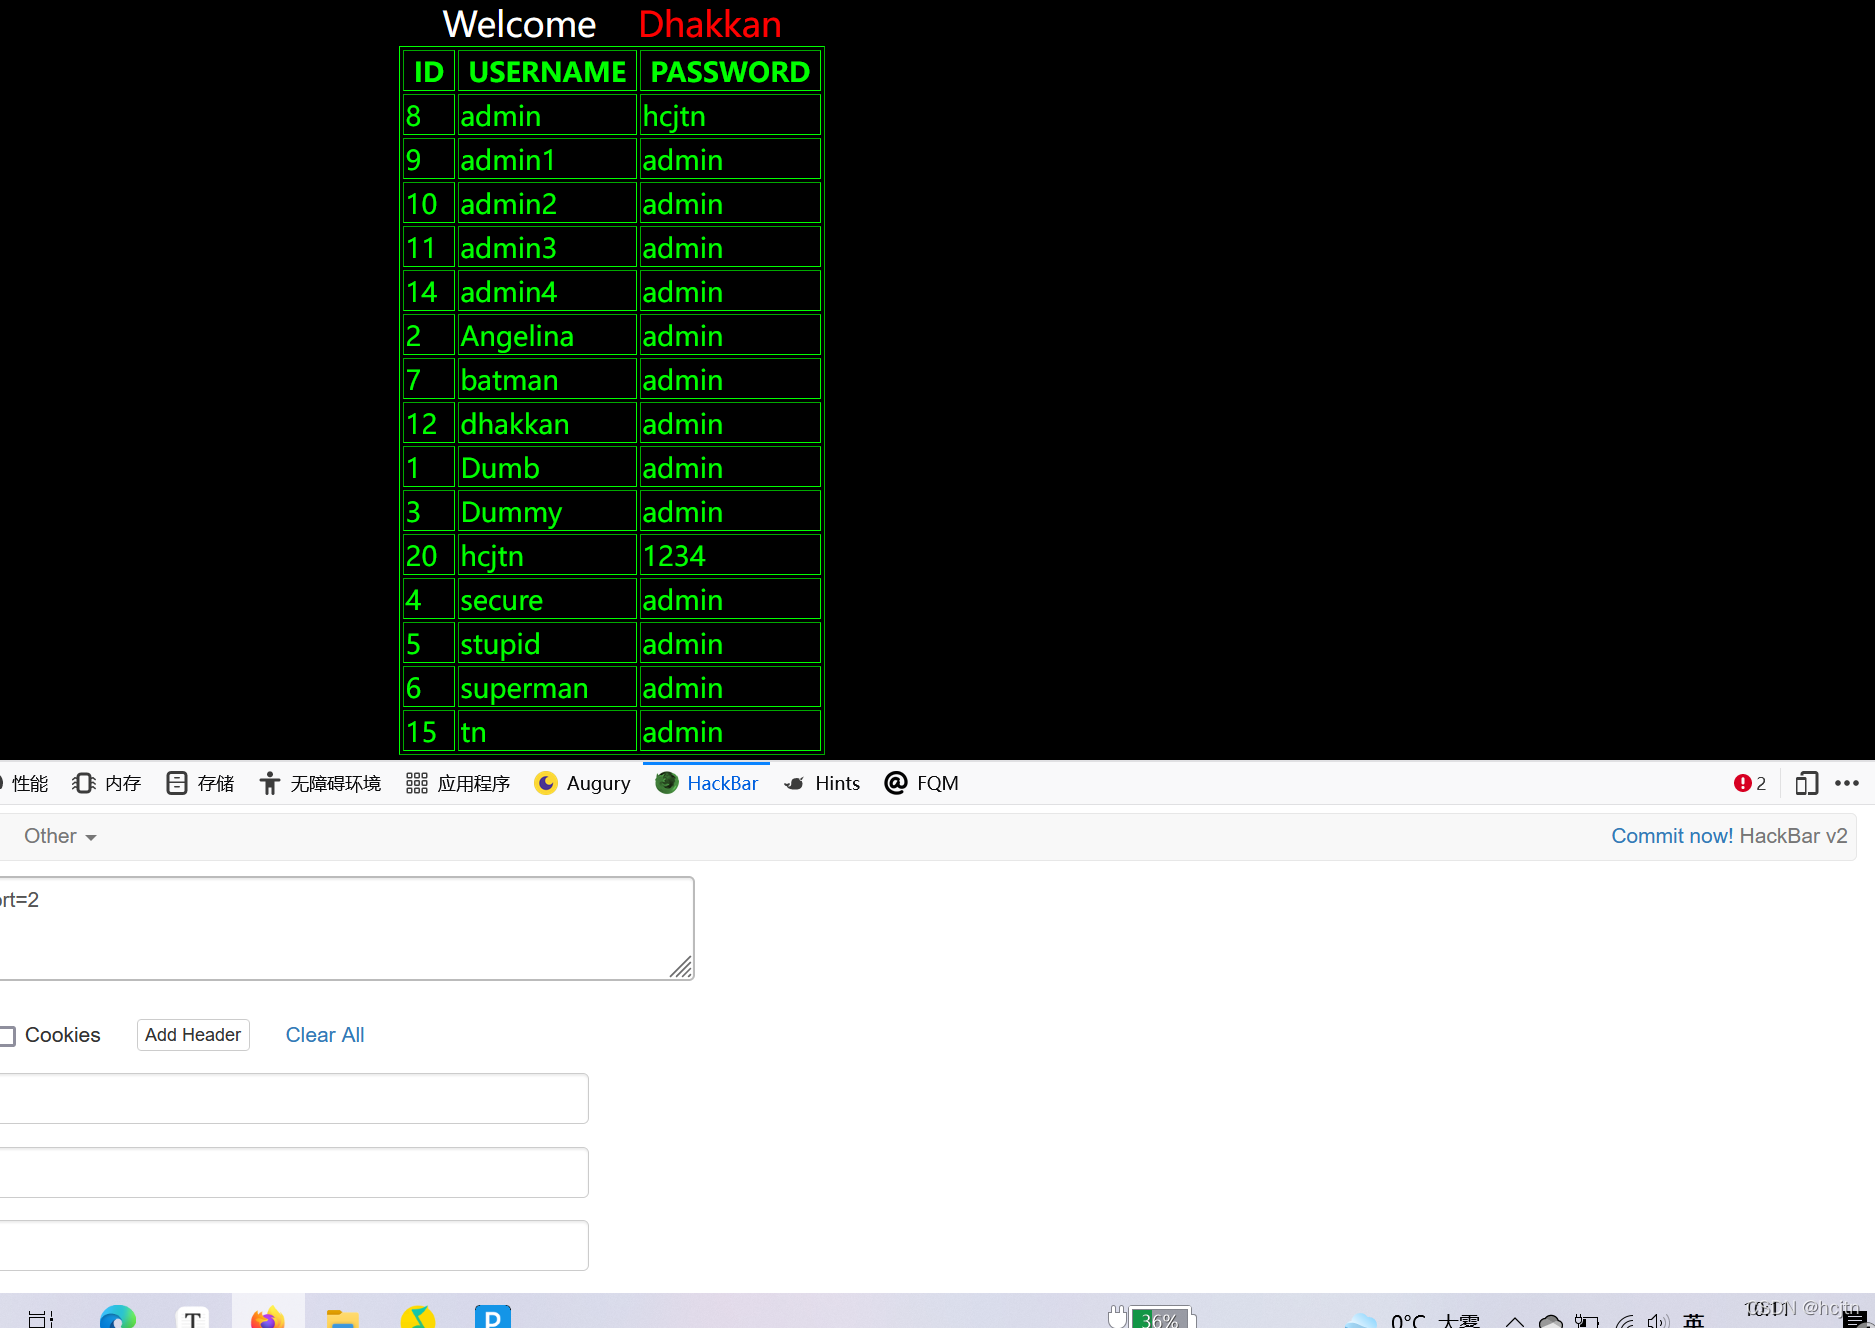Click the Clear All link
The image size is (1875, 1328).
(x=325, y=1035)
